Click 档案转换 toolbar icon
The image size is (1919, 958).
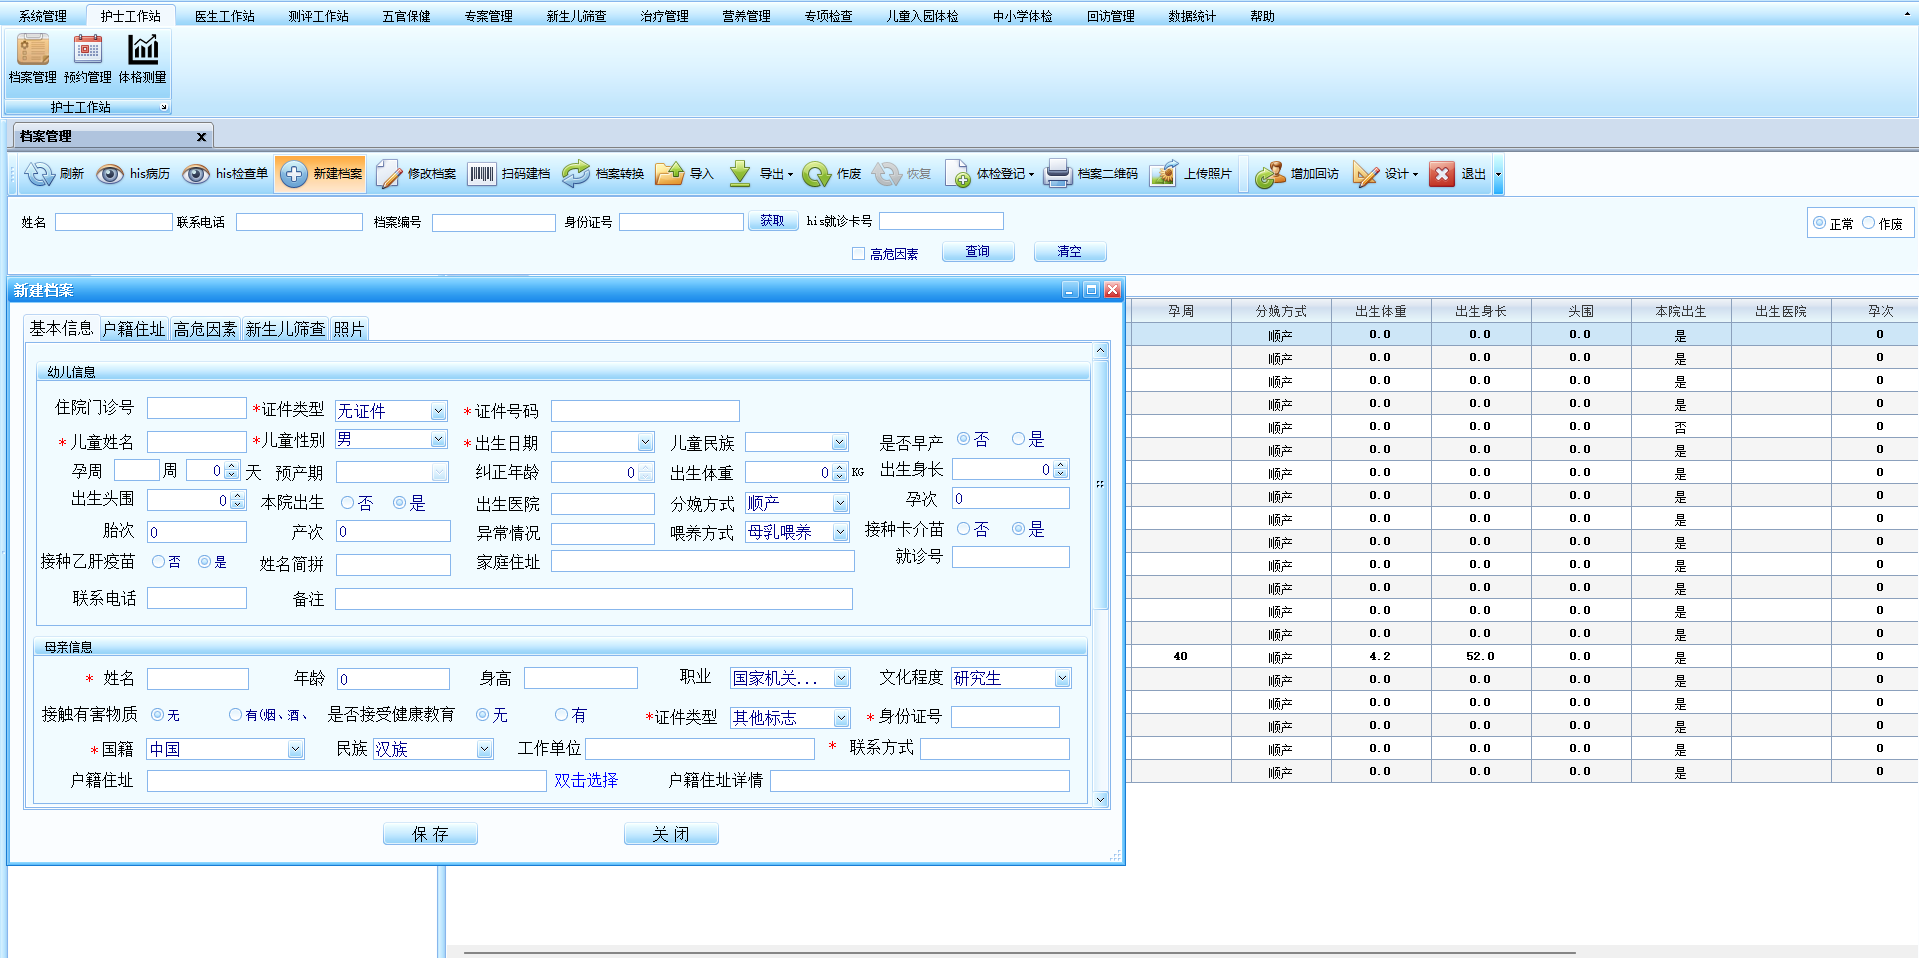pyautogui.click(x=576, y=174)
